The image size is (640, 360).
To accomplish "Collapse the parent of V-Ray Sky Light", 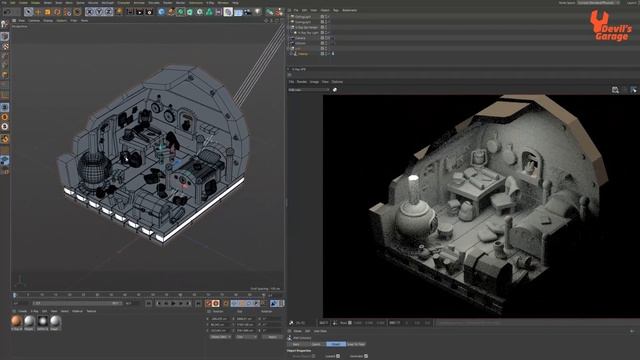I will (x=289, y=27).
